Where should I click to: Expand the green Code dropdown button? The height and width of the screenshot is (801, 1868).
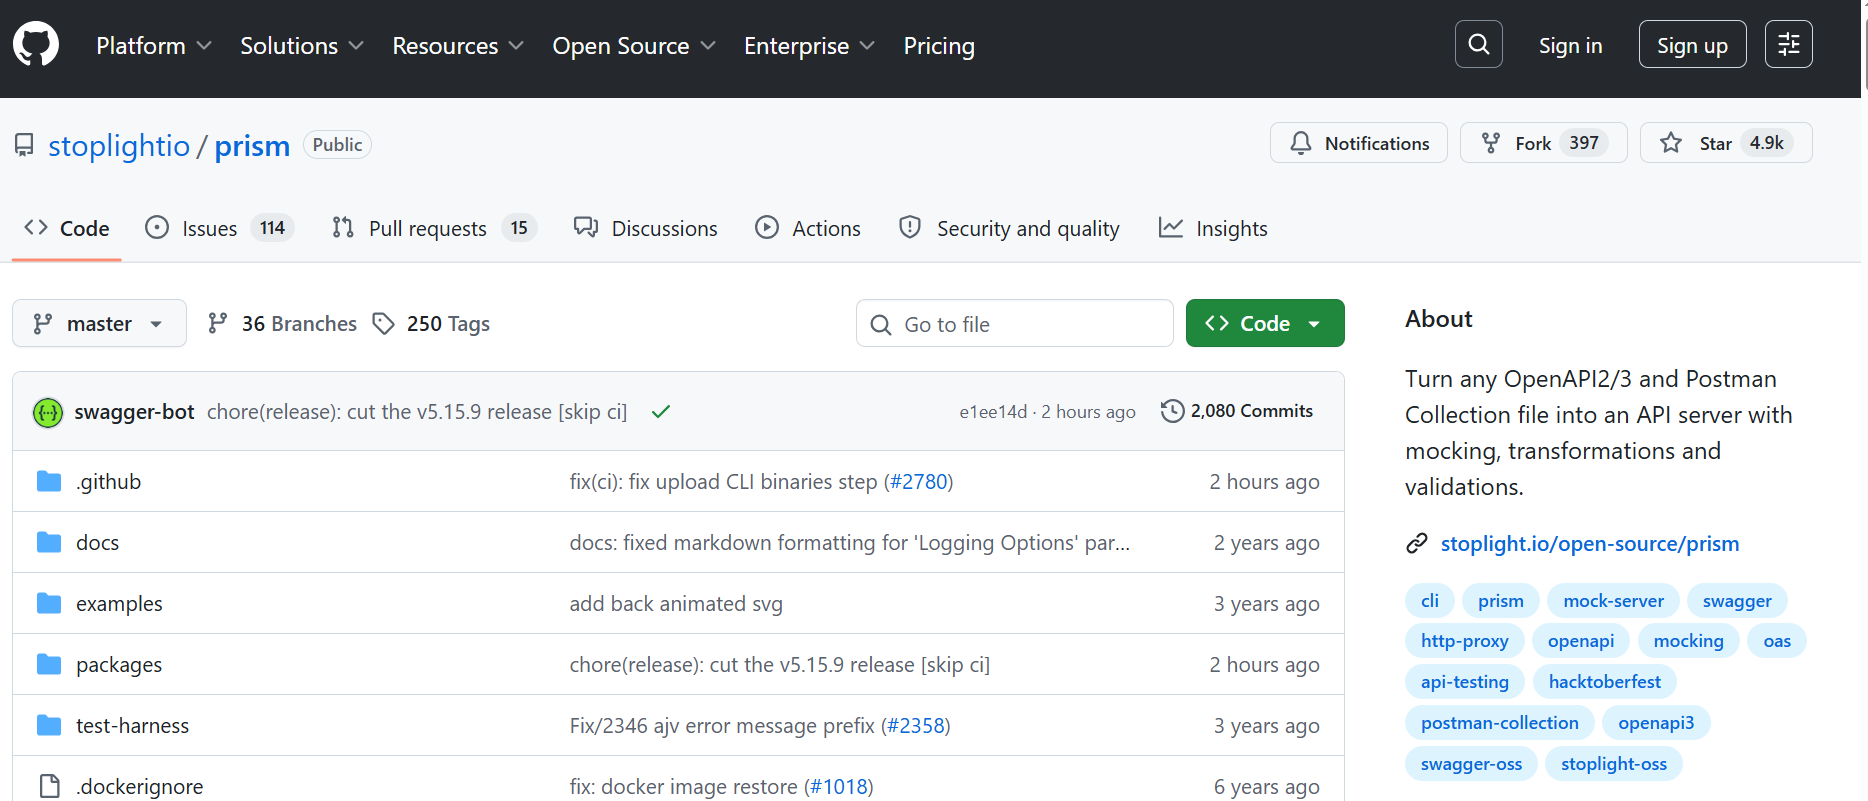tap(1264, 323)
